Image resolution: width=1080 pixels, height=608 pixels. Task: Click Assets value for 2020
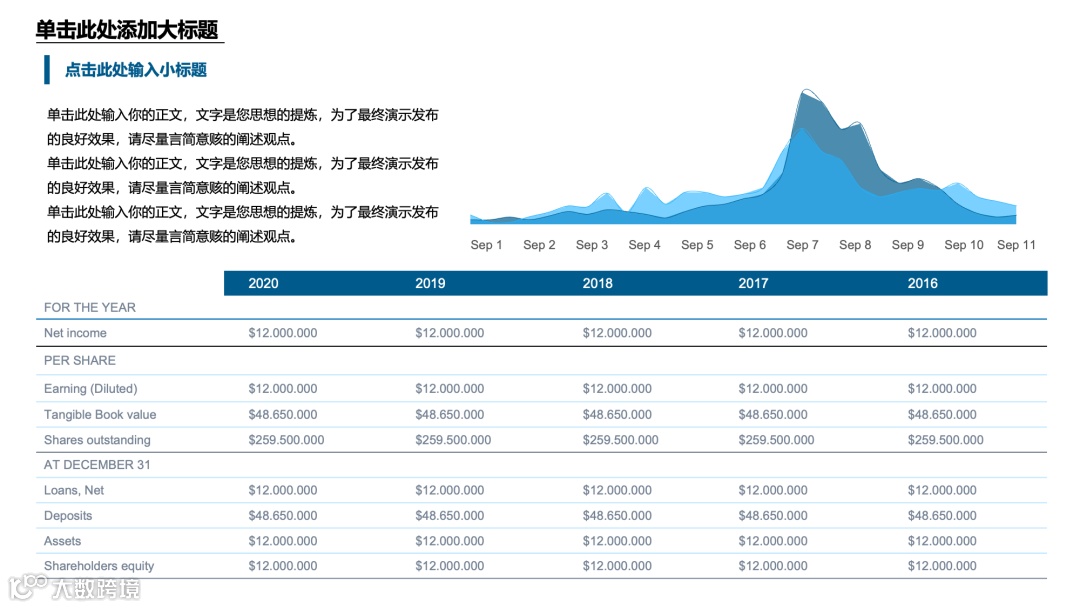283,541
